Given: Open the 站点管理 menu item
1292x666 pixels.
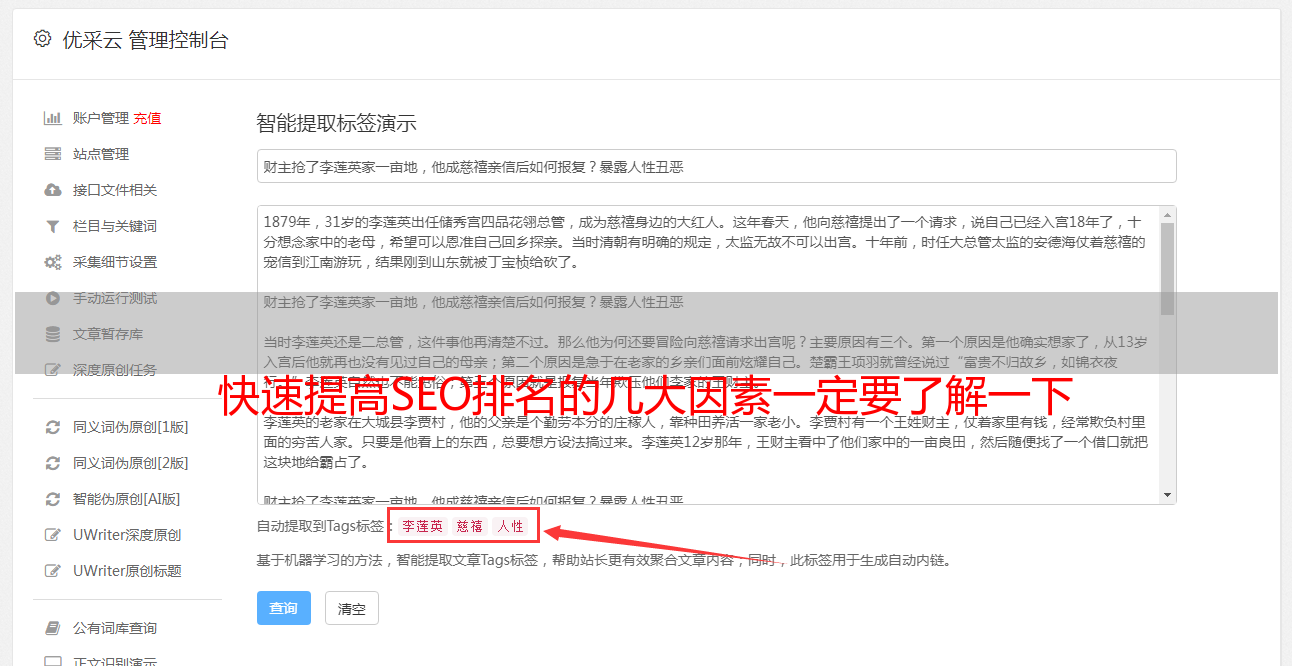Looking at the screenshot, I should pos(101,154).
